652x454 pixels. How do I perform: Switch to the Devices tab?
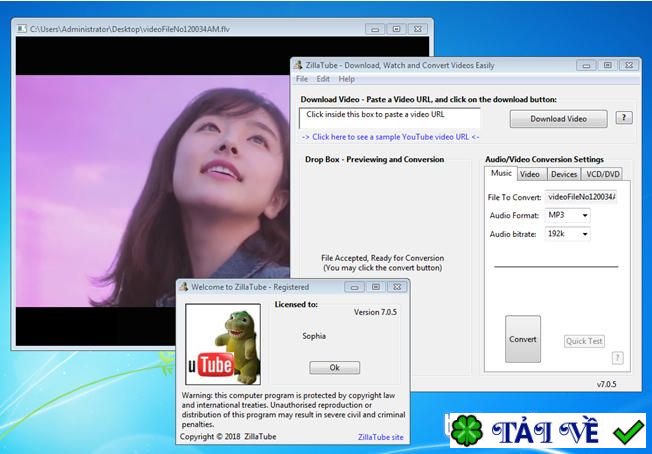point(564,174)
